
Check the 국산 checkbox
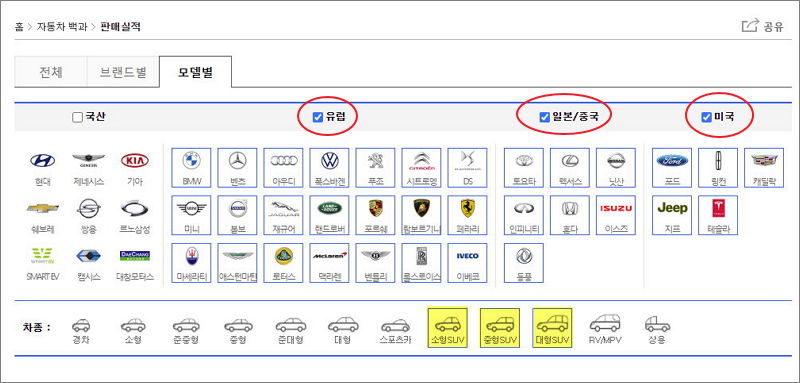77,118
